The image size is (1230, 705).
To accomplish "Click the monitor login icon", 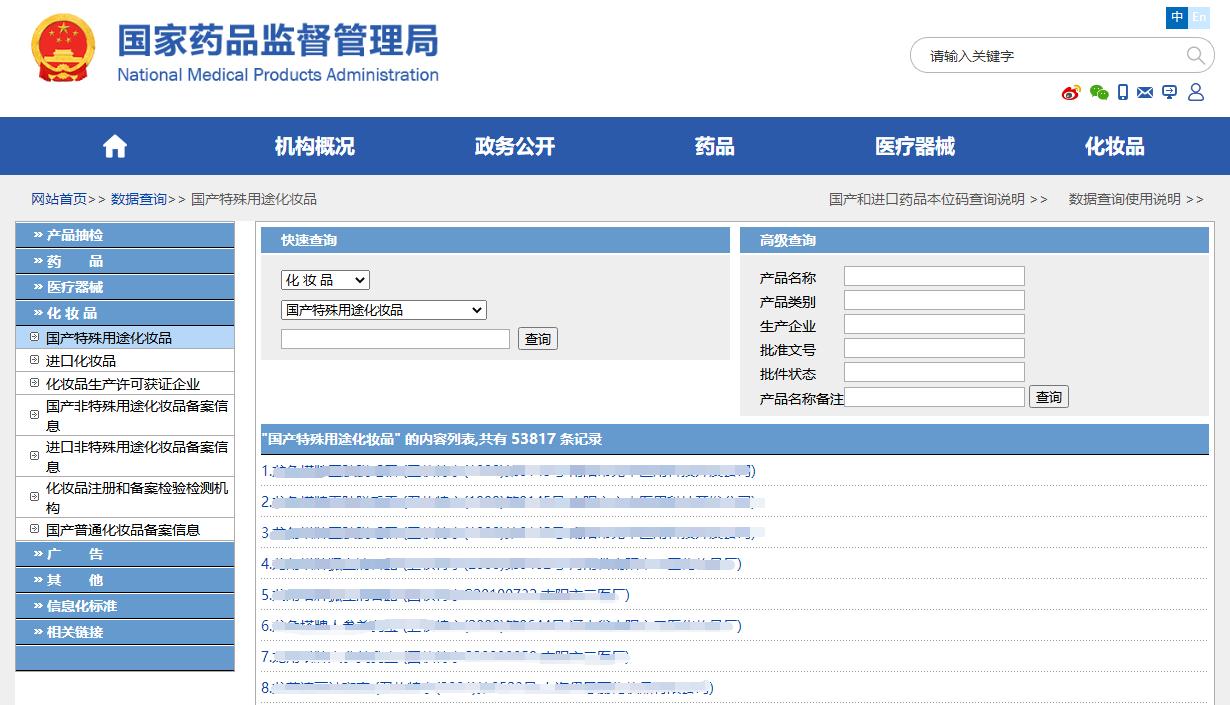I will point(1169,93).
